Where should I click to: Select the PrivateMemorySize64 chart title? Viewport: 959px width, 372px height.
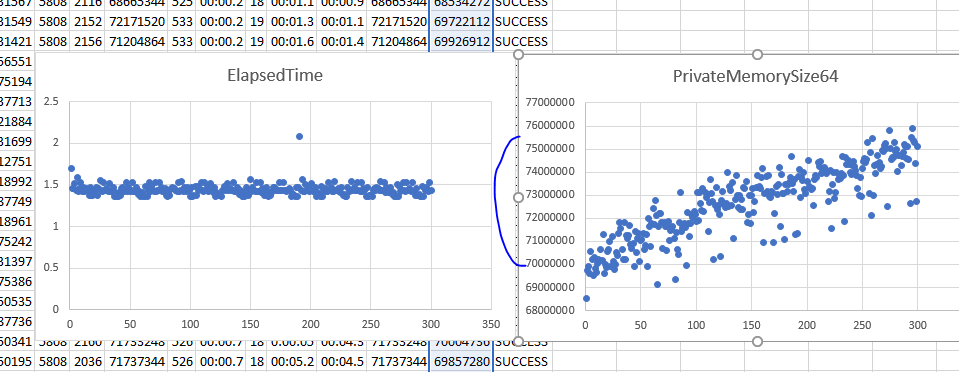pyautogui.click(x=755, y=76)
